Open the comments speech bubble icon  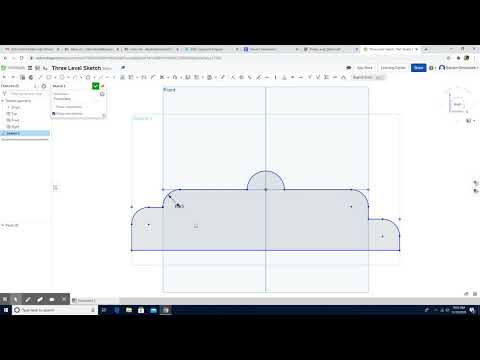pos(349,68)
